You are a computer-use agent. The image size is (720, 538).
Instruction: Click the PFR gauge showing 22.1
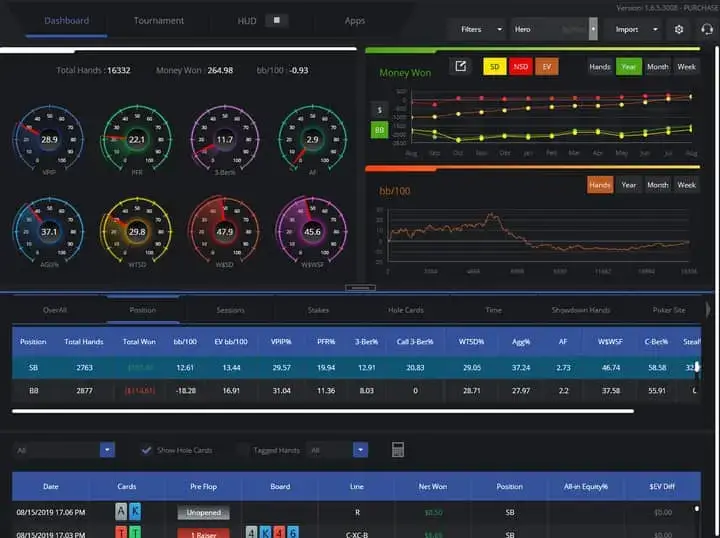[136, 140]
